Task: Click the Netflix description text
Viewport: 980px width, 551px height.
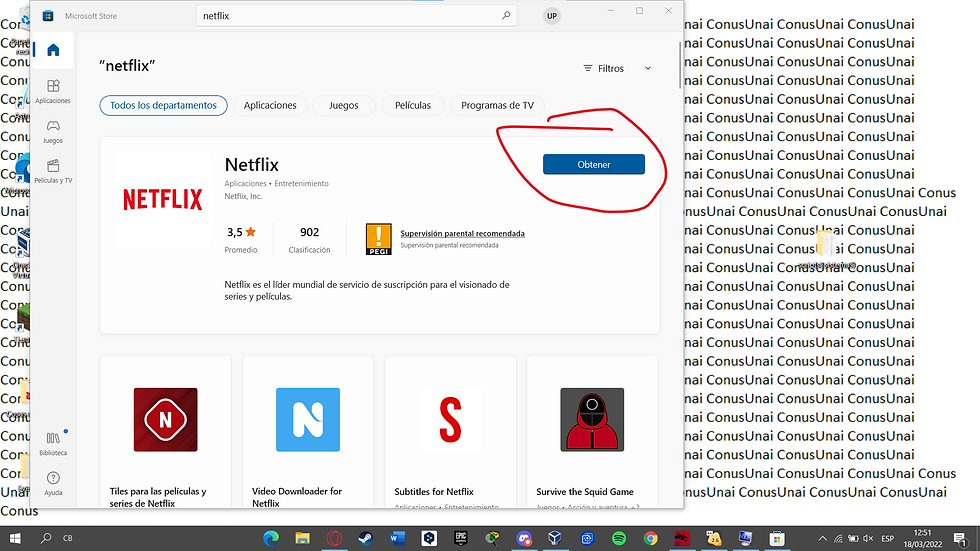Action: 367,290
